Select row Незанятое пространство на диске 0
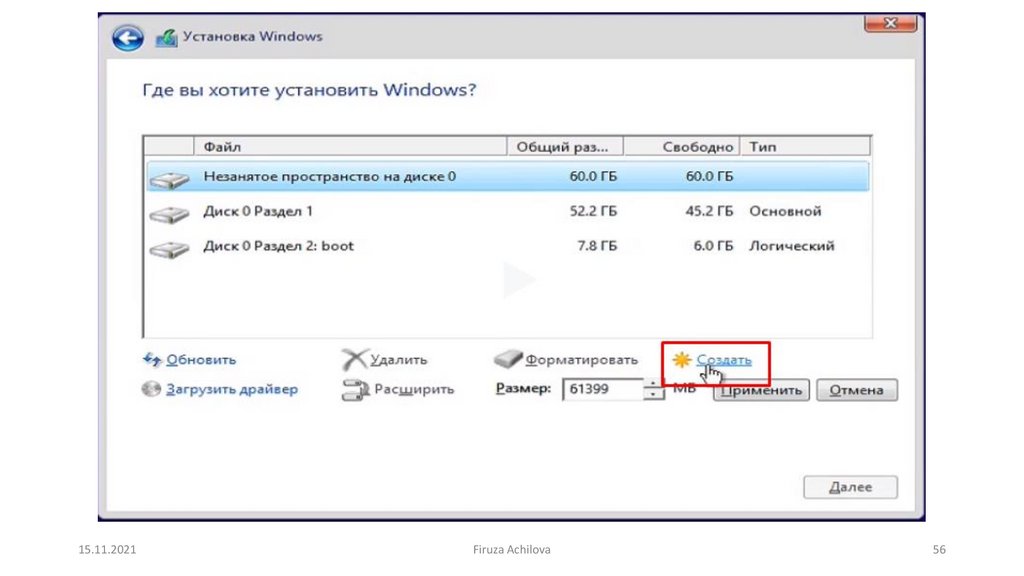This screenshot has height=576, width=1024. pyautogui.click(x=507, y=176)
